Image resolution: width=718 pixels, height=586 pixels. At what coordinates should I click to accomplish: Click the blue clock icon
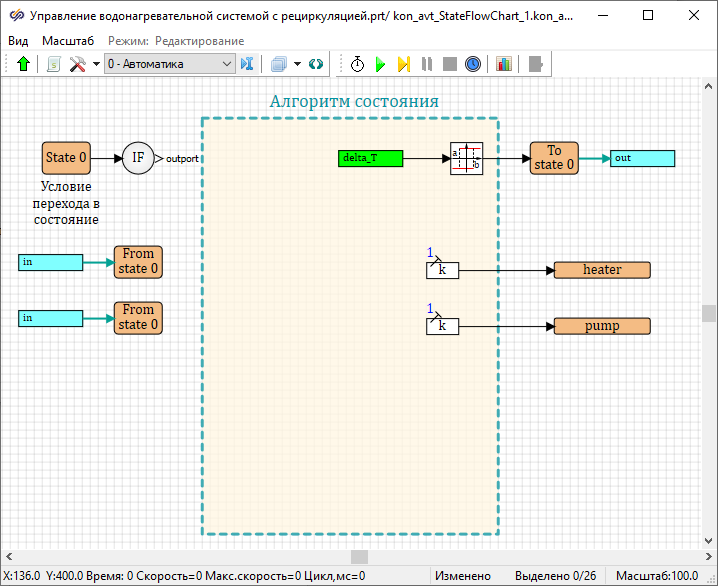point(473,64)
